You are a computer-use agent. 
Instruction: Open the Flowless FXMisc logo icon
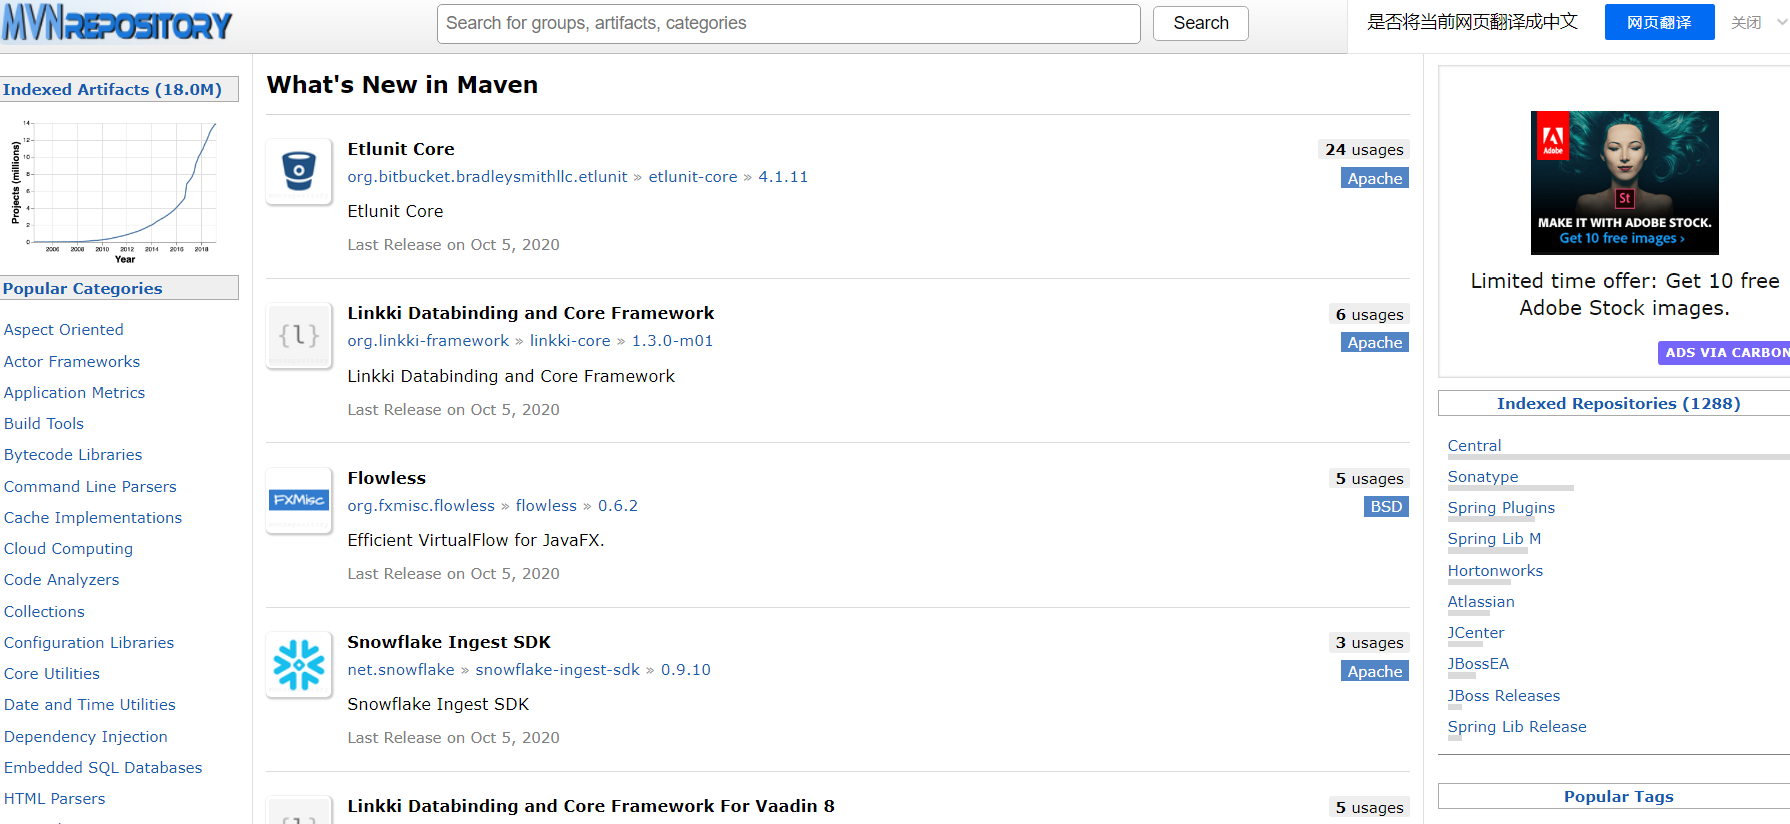pyautogui.click(x=299, y=500)
